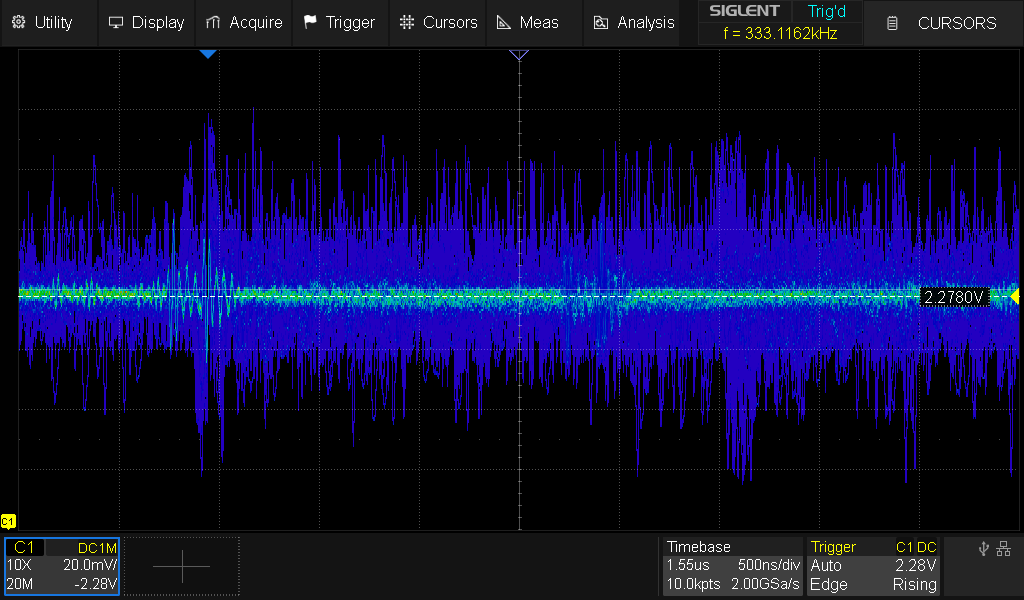Select the yellow trigger level arrow
The width and height of the screenshot is (1024, 600).
(1014, 296)
